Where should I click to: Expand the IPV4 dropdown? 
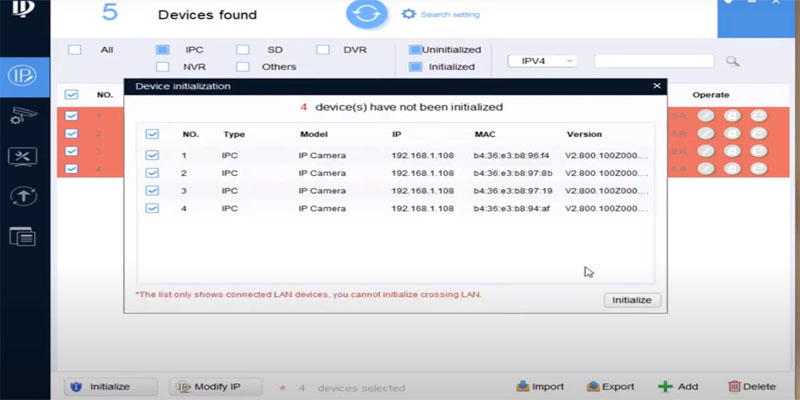tap(544, 61)
